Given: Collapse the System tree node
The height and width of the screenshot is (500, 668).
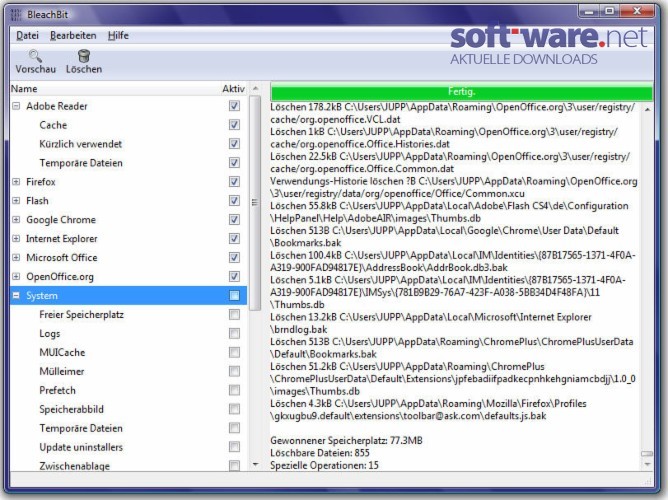Looking at the screenshot, I should 16,296.
